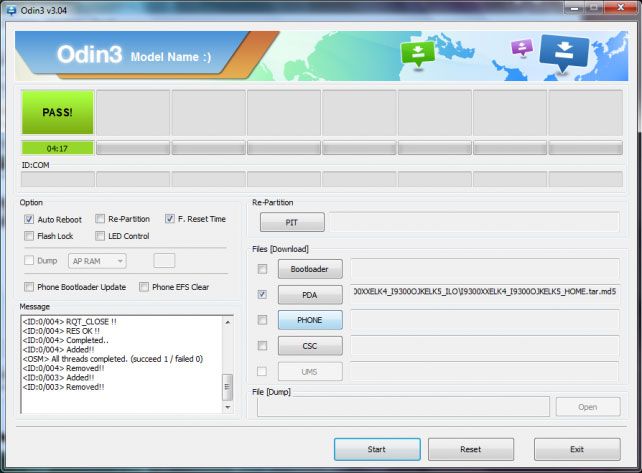Click the small field beside AP RAM
This screenshot has height=473, width=642.
164,260
